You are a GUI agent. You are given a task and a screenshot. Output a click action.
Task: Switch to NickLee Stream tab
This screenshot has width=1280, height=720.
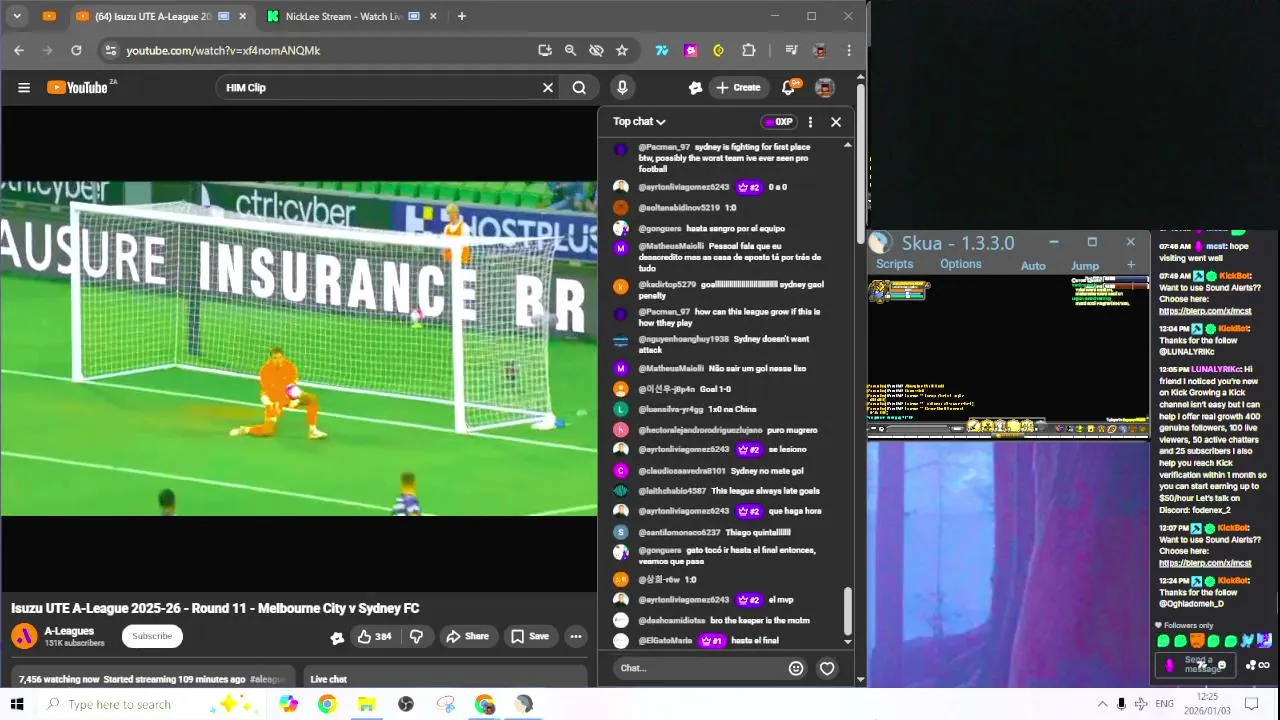(x=350, y=17)
